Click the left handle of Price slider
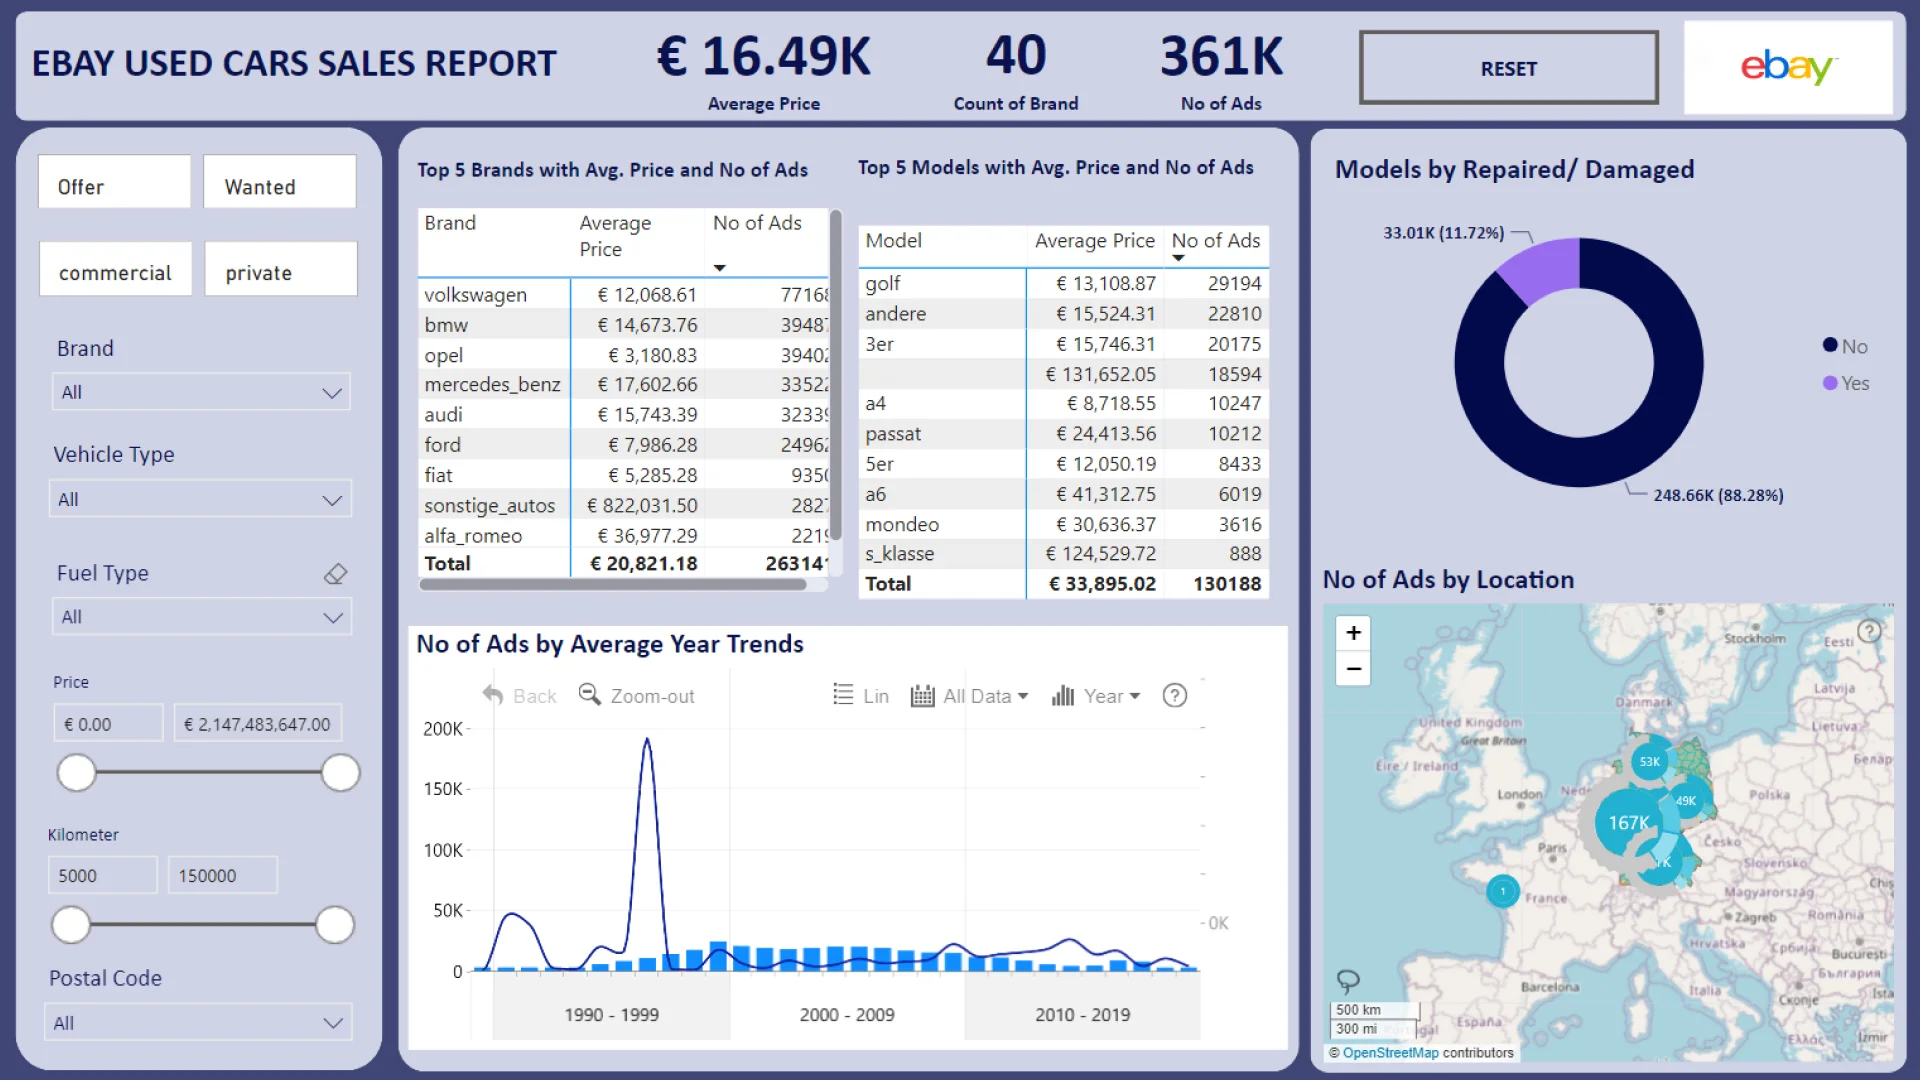1920x1080 pixels. 76,773
